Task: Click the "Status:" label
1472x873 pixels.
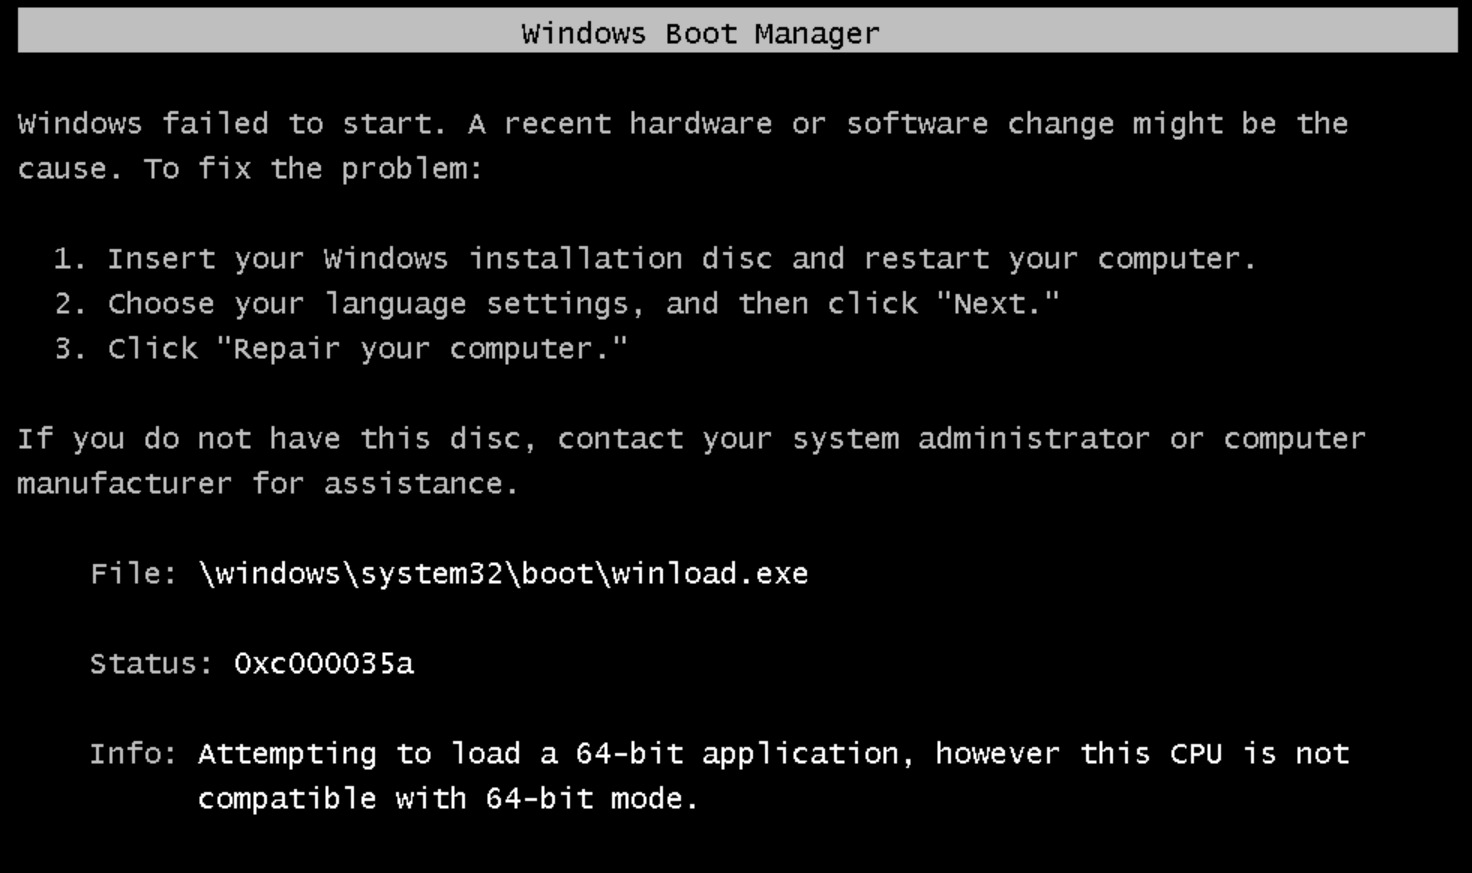Action: (x=151, y=664)
